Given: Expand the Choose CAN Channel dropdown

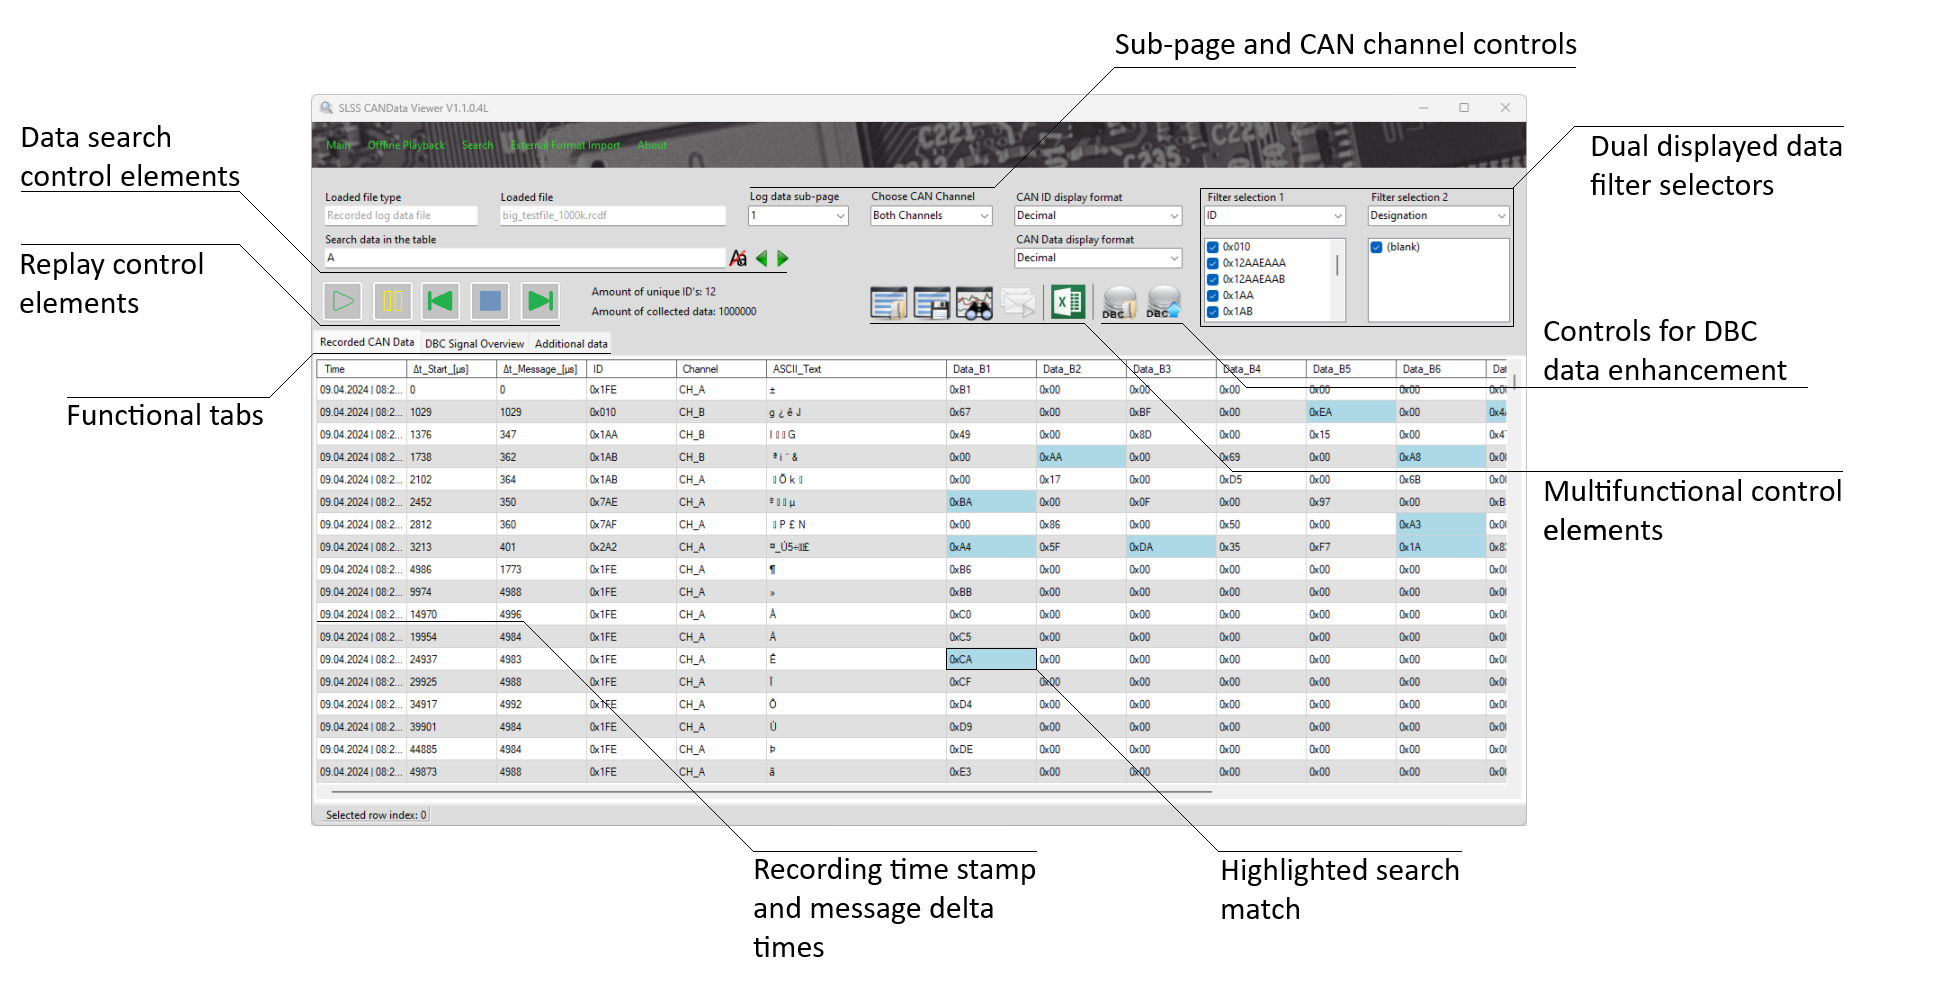Looking at the screenshot, I should click(x=931, y=215).
